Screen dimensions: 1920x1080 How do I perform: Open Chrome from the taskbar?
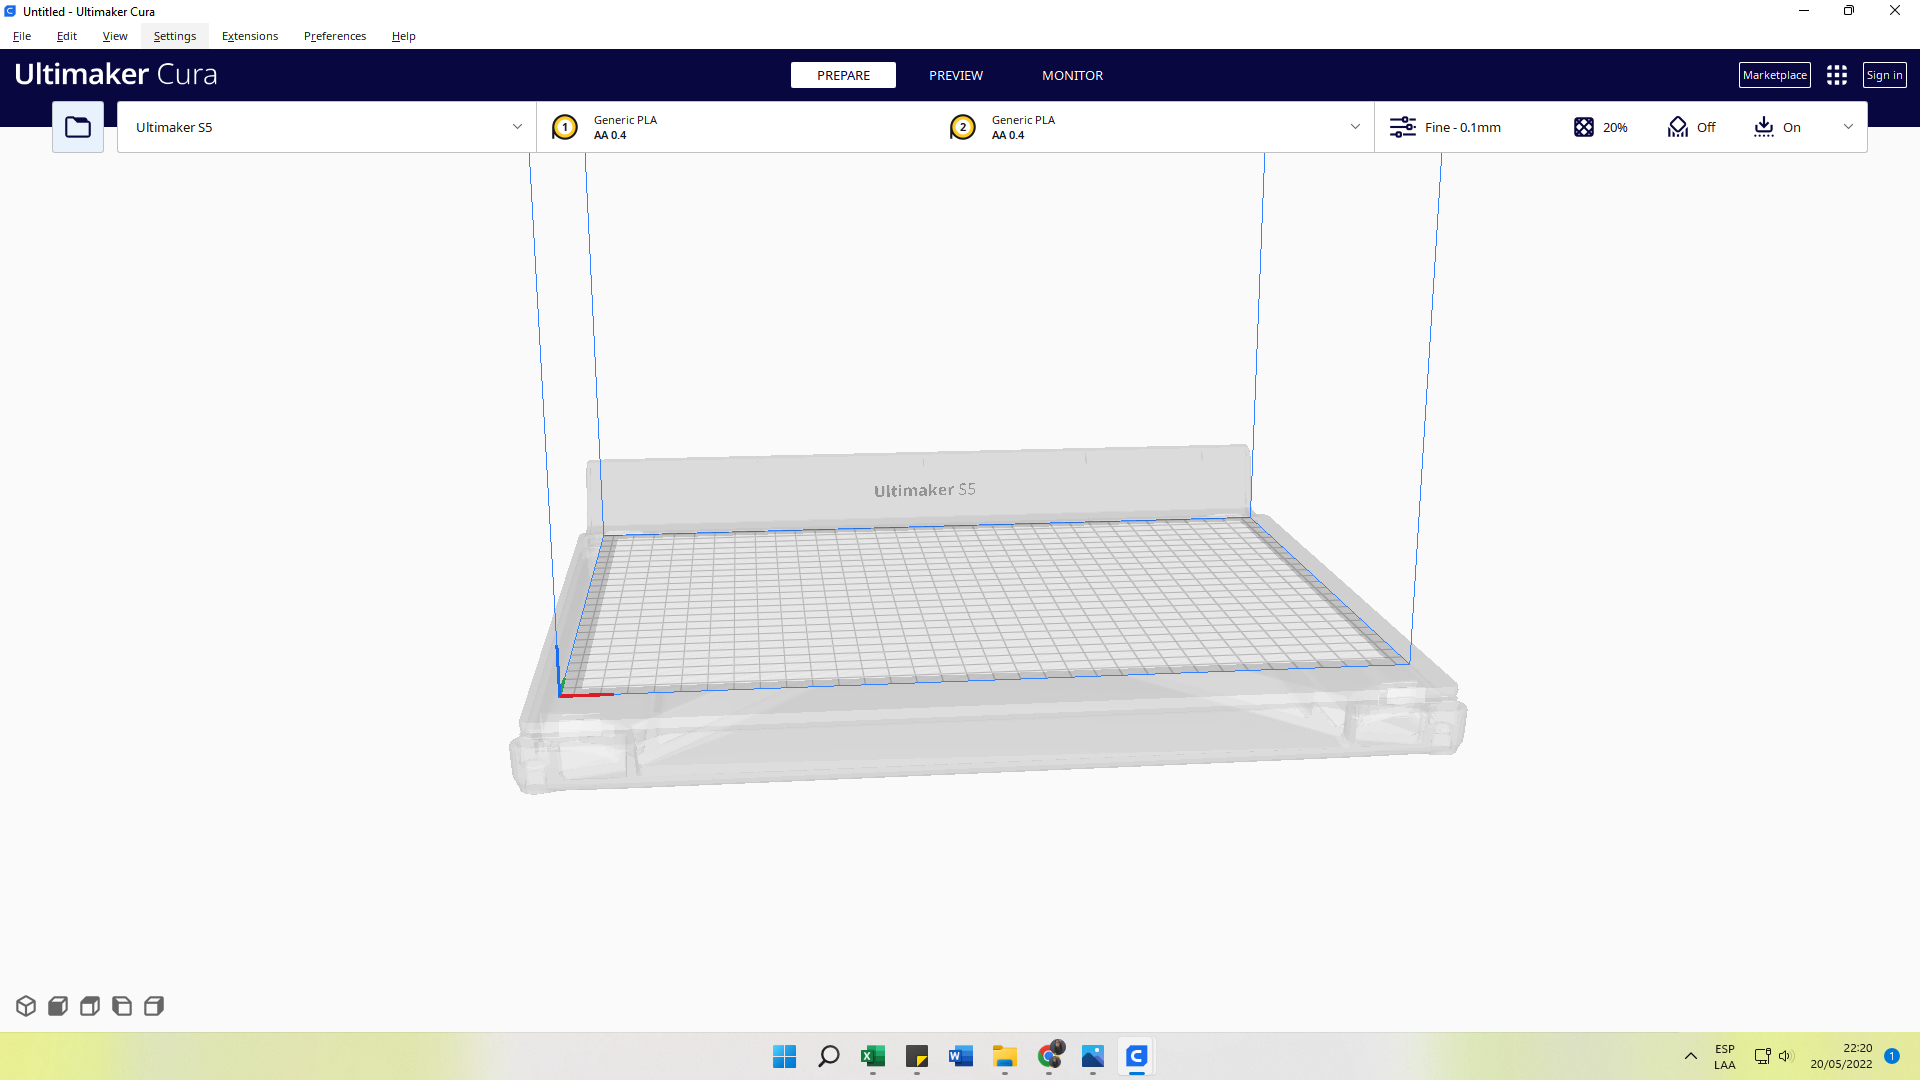[x=1049, y=1056]
